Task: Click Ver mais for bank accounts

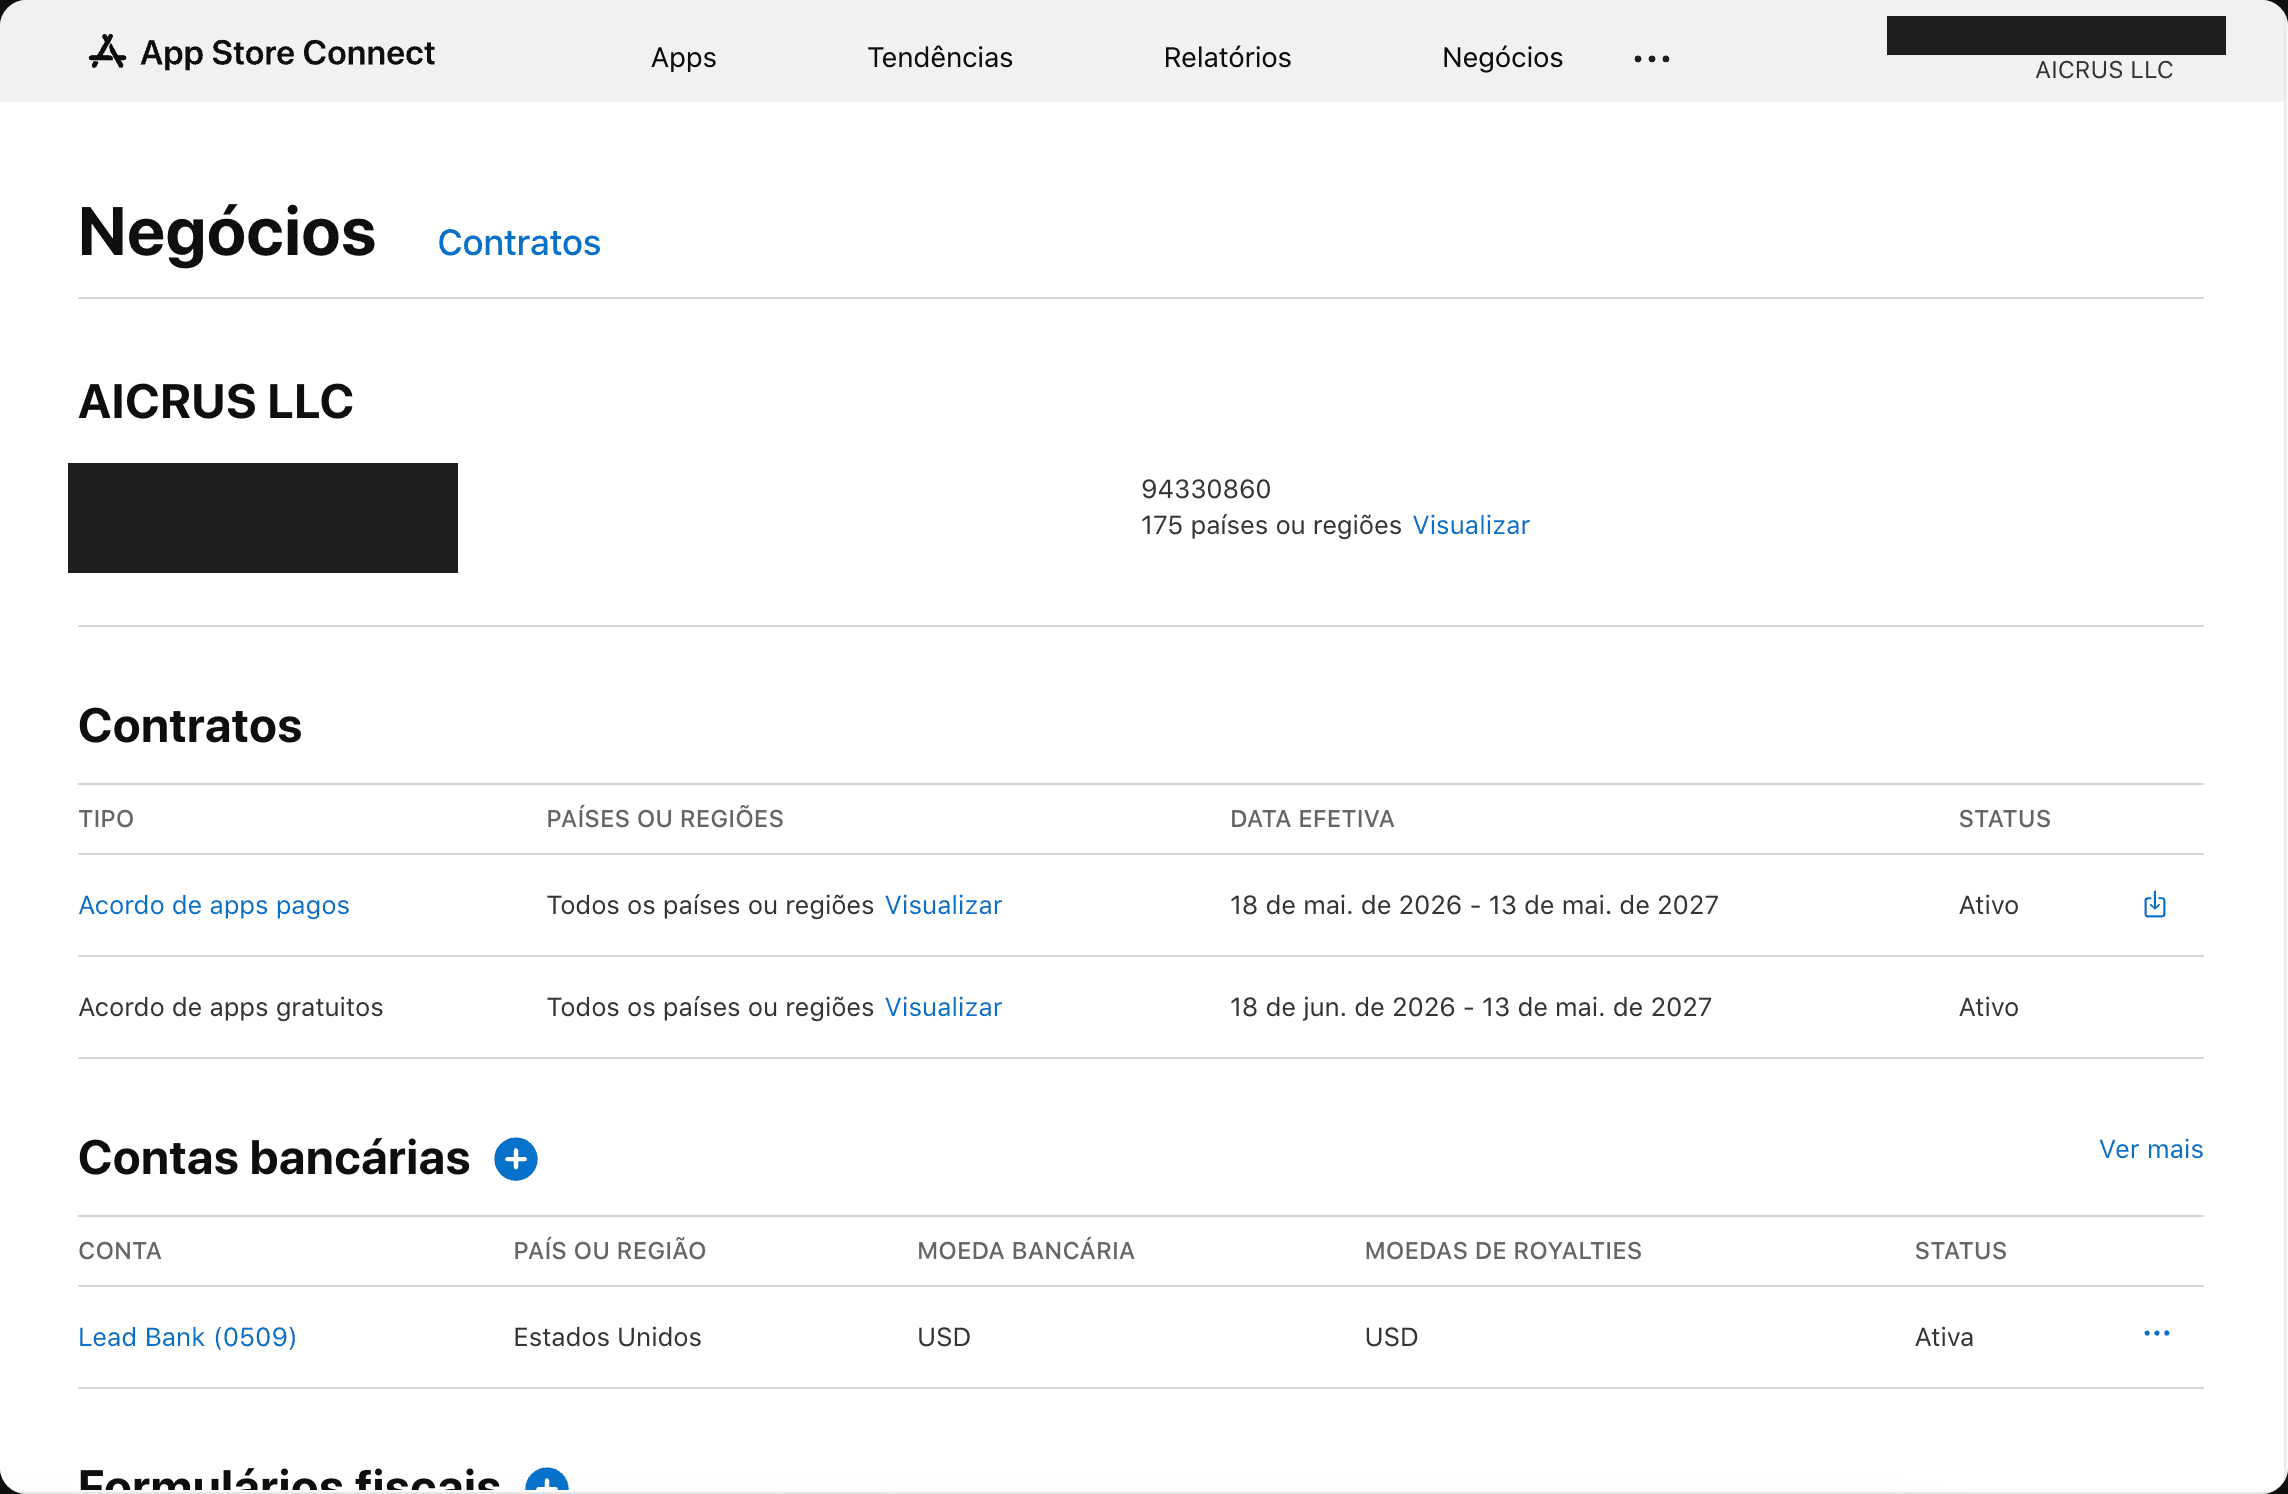Action: pyautogui.click(x=2151, y=1149)
